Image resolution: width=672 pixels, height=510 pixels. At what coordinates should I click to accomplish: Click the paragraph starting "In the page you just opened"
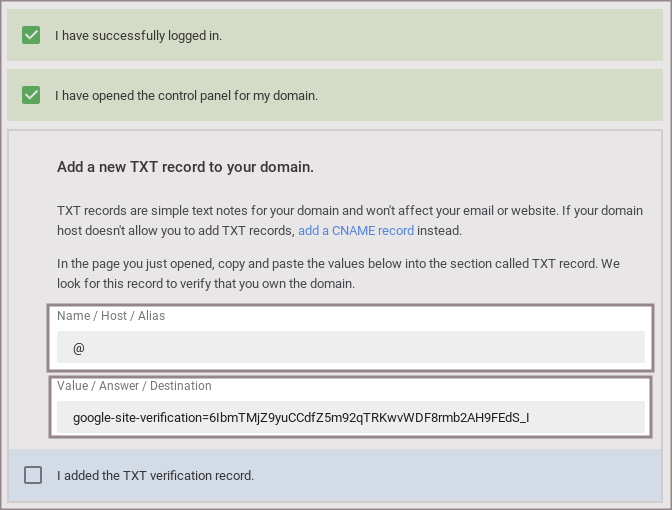339,264
